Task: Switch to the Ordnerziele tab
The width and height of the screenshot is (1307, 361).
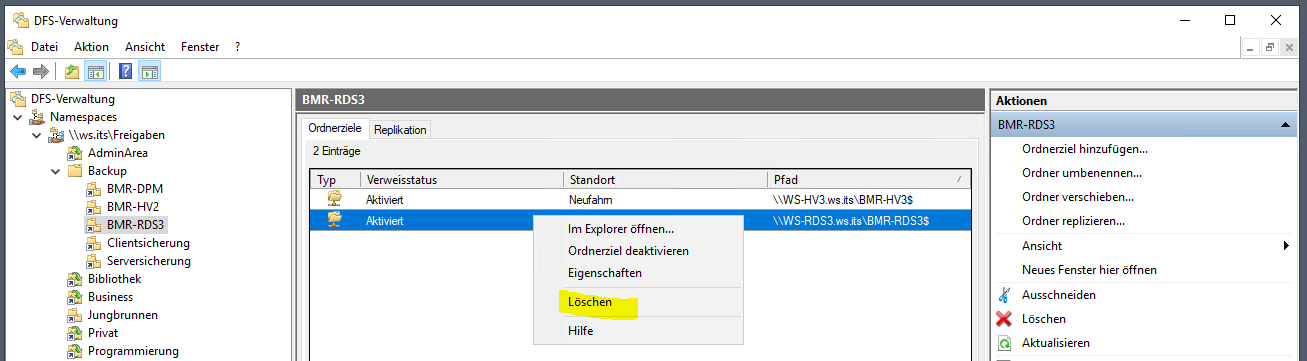Action: (334, 129)
